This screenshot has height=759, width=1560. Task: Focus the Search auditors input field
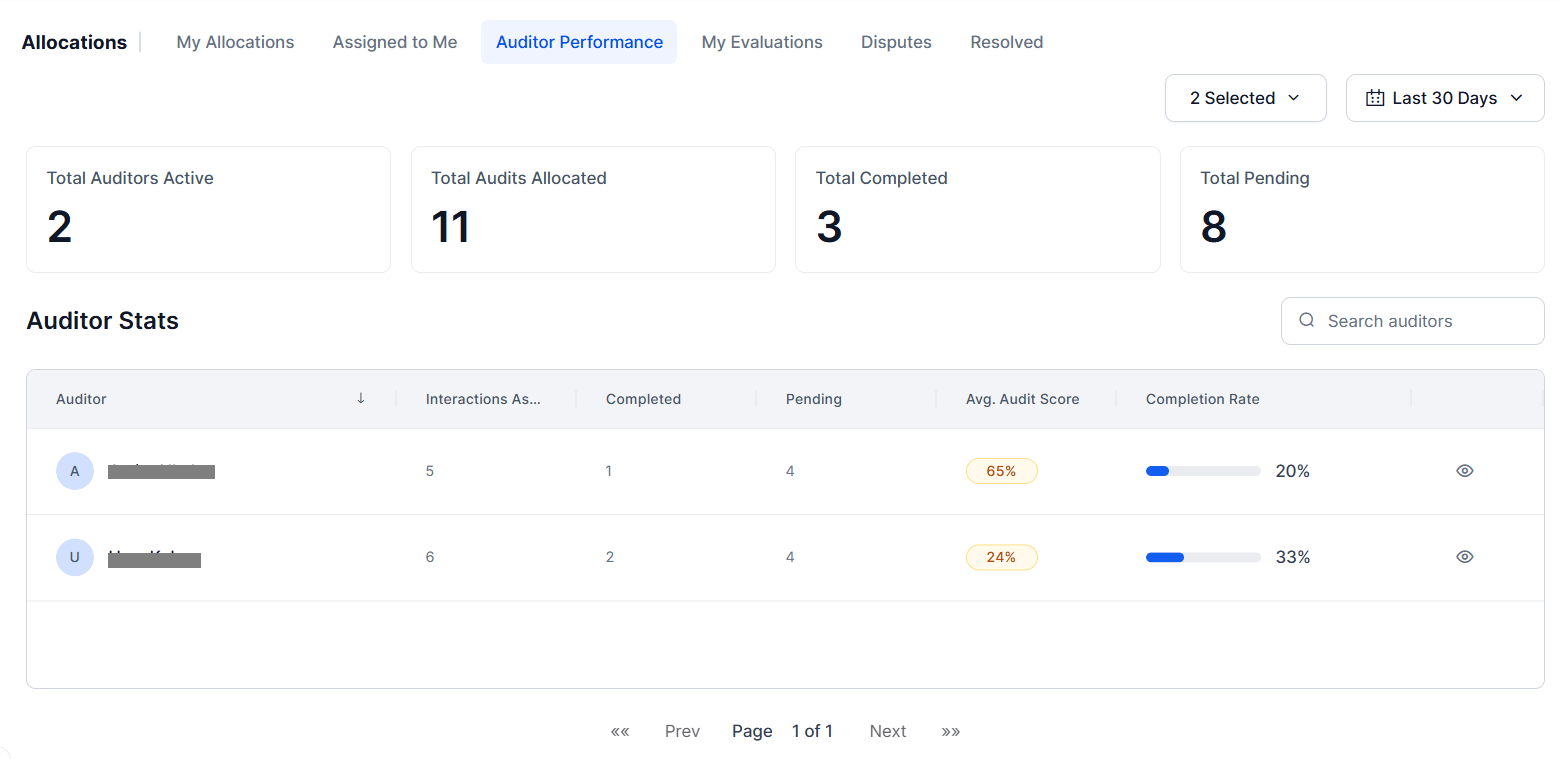pos(1413,321)
